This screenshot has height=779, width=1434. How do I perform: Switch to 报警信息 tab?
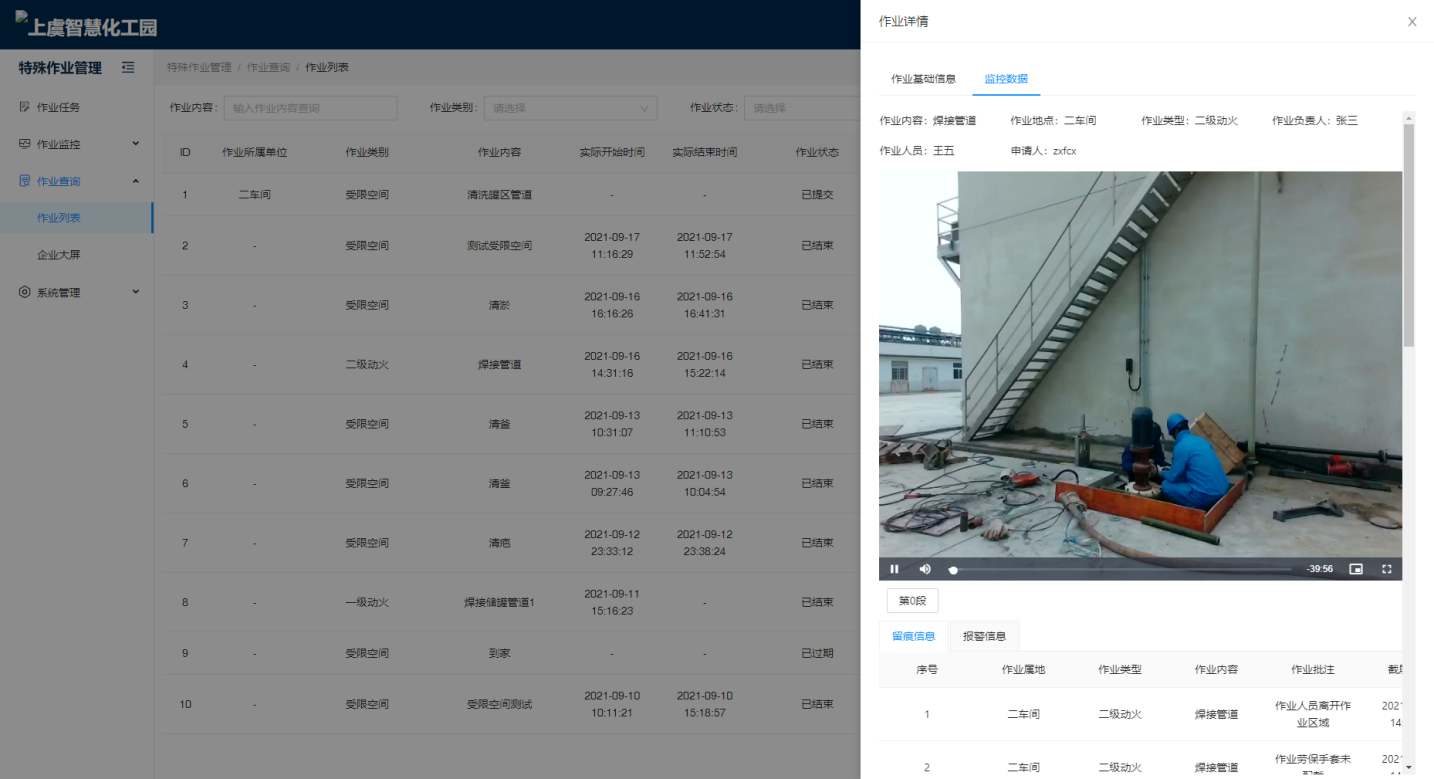pos(984,636)
